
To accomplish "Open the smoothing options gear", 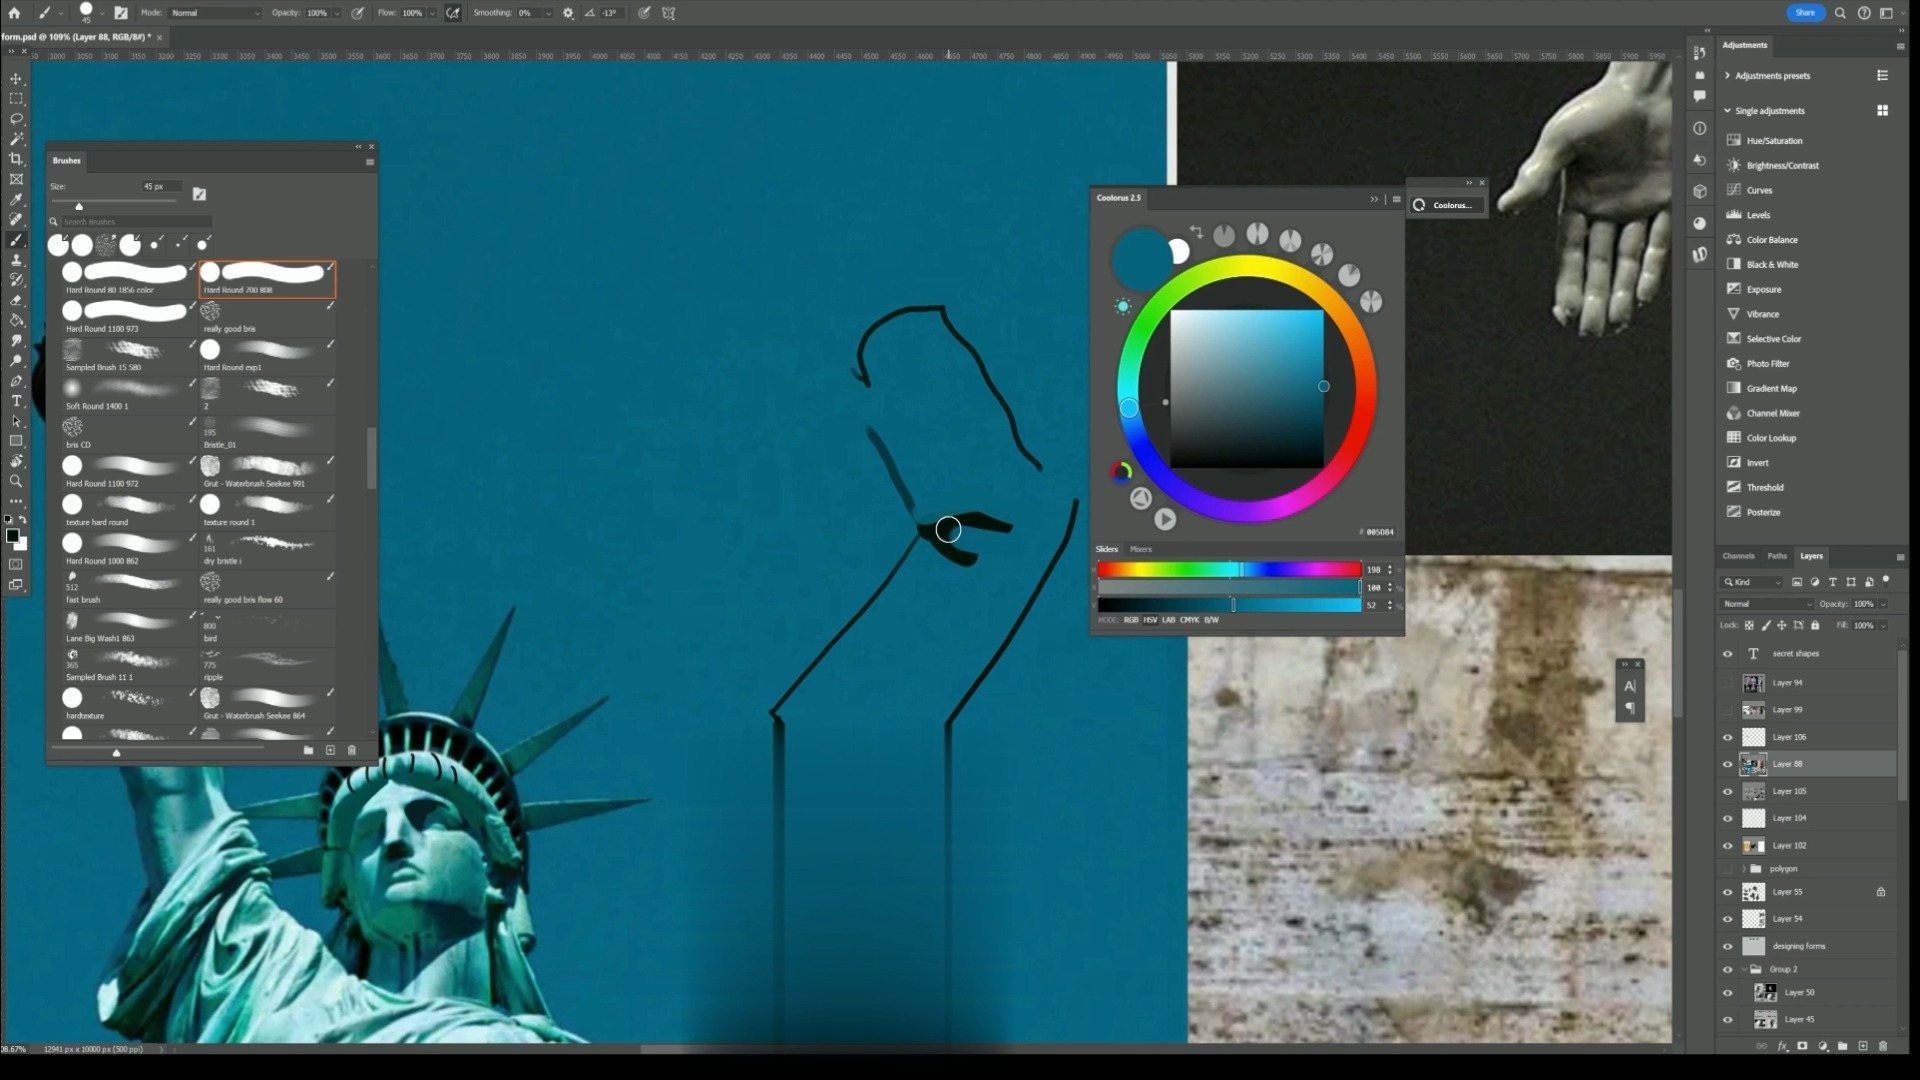I will click(x=568, y=13).
